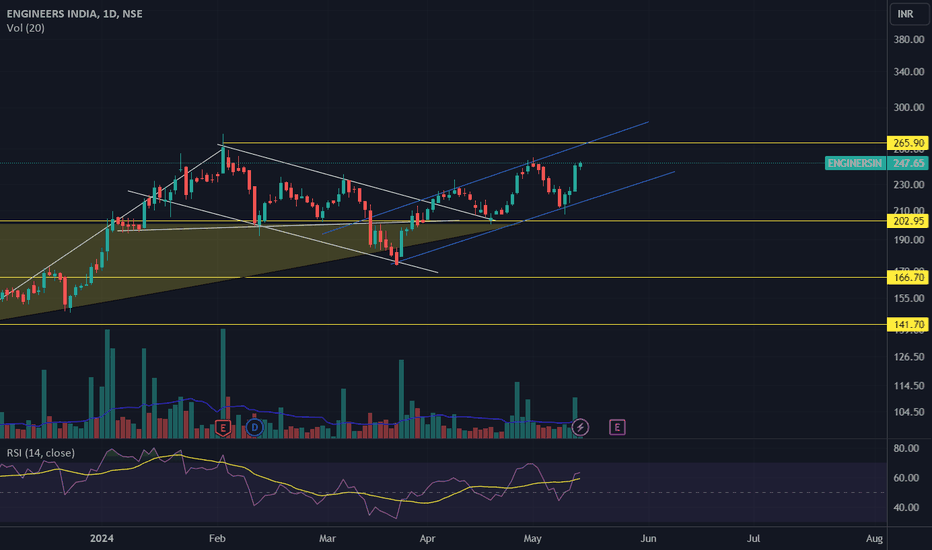Viewport: 932px width, 550px height.
Task: Click the 104.50 axis label
Action: (909, 412)
